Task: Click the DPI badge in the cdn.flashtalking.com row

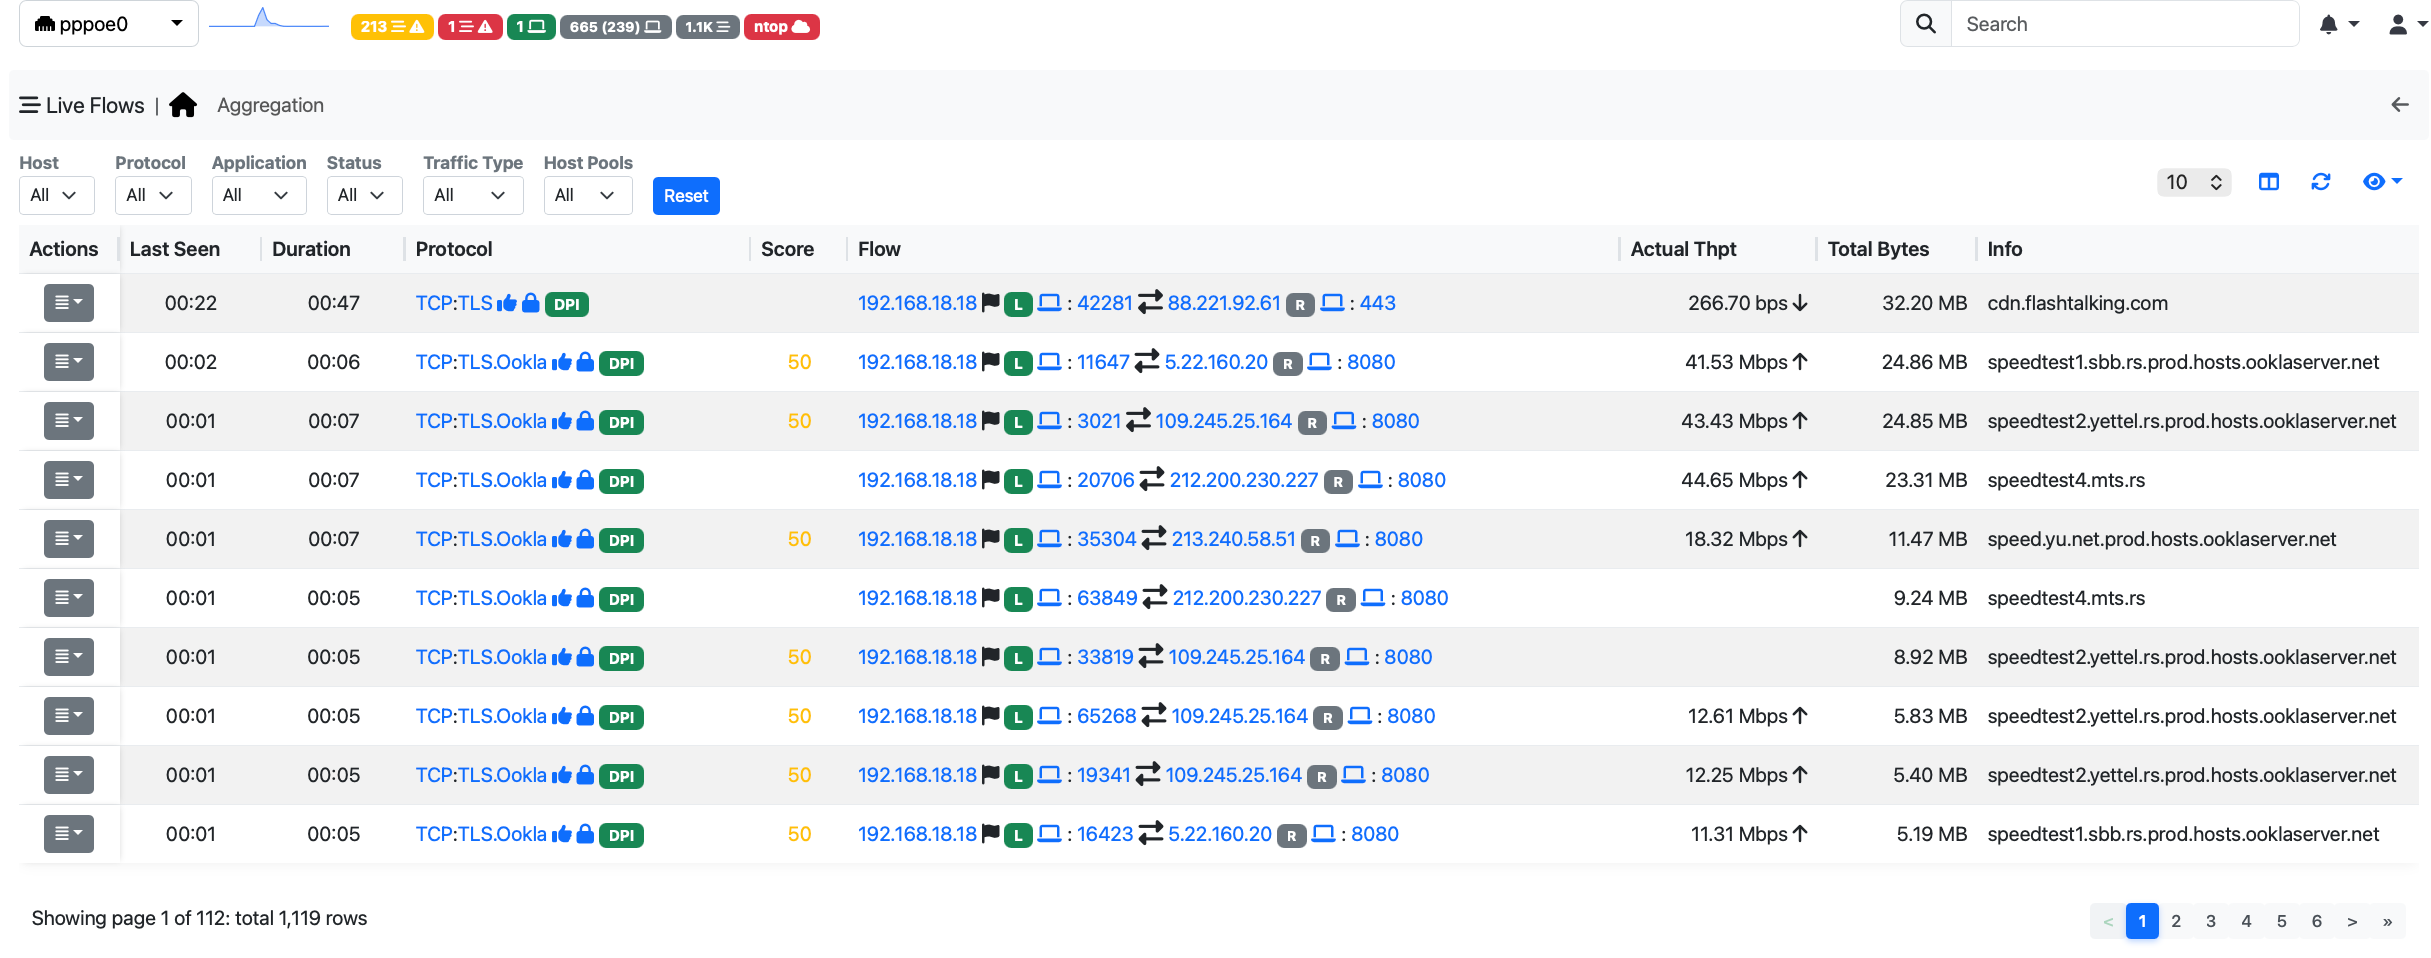Action: coord(567,304)
